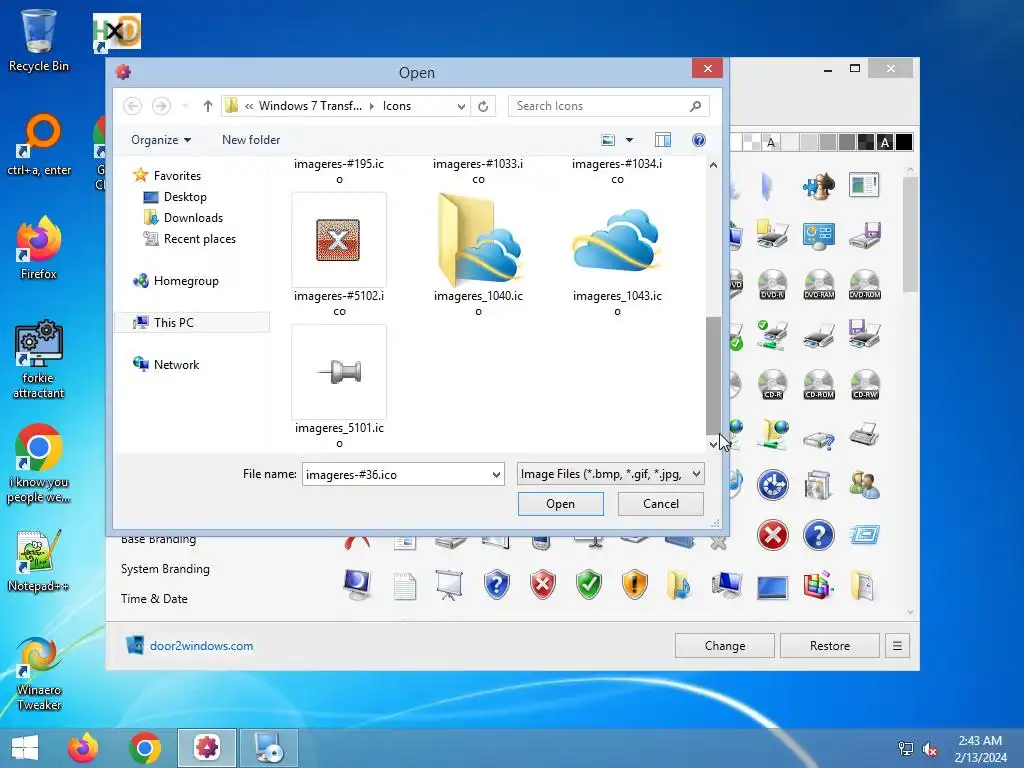
Task: Click the File name input field
Action: [396, 474]
